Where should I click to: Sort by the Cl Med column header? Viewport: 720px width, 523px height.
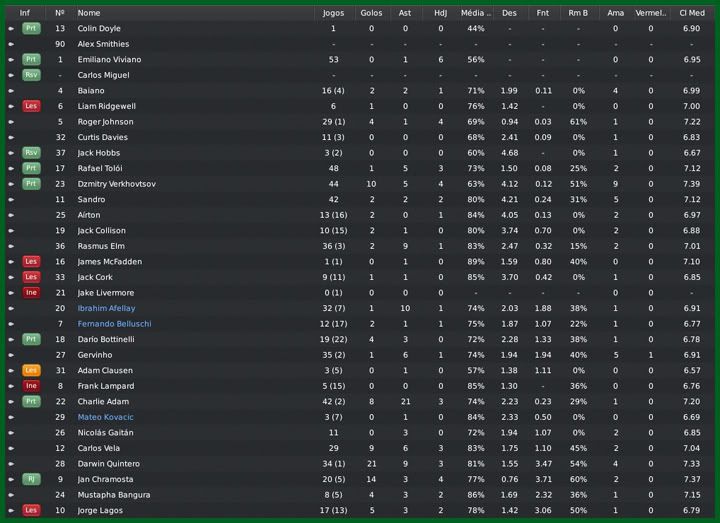[691, 13]
